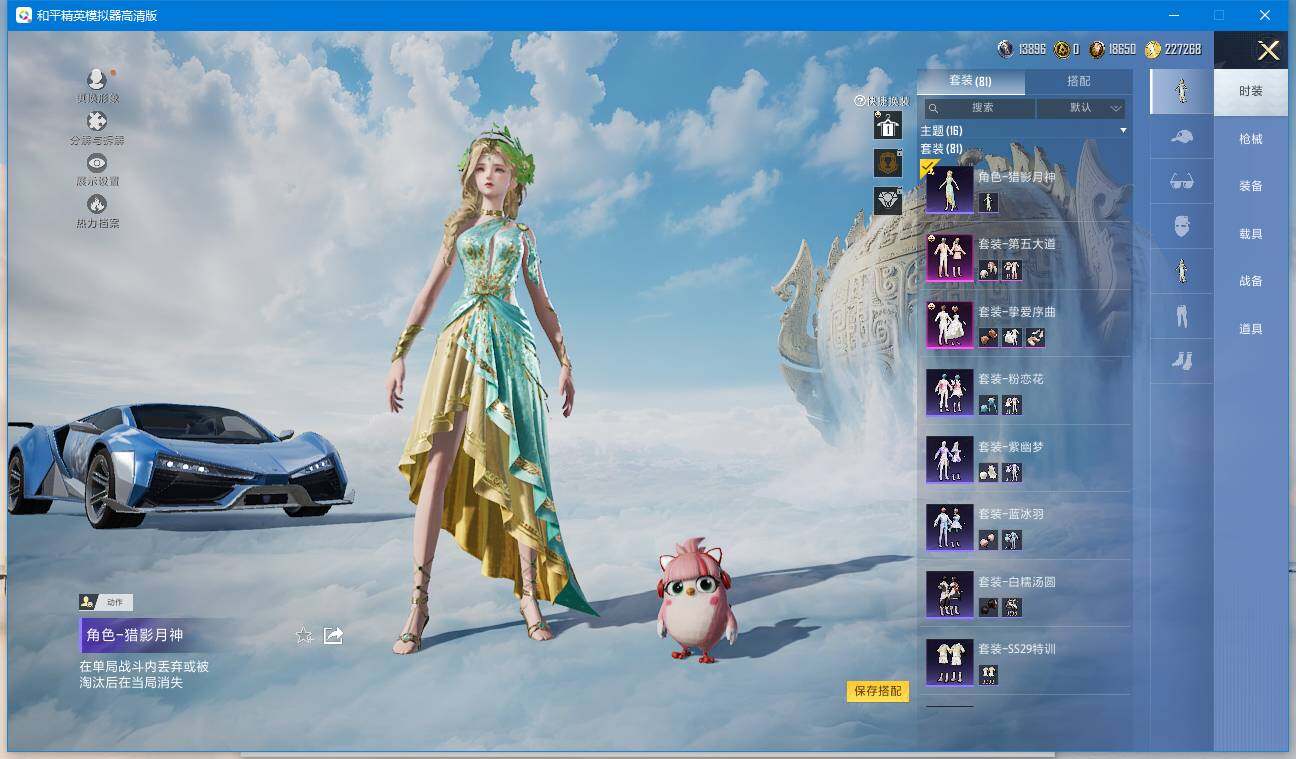
Task: Click the third piece icon under 套装-挚爱序曲
Action: [1035, 337]
